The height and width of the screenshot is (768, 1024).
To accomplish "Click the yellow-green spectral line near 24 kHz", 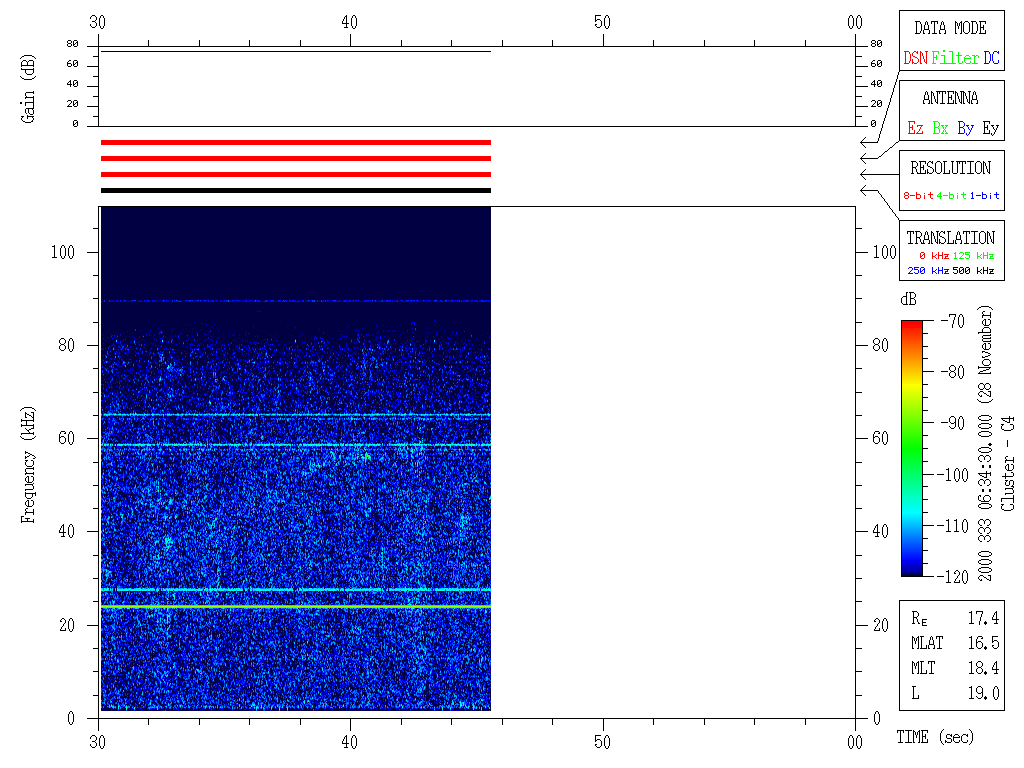I will click(x=295, y=606).
